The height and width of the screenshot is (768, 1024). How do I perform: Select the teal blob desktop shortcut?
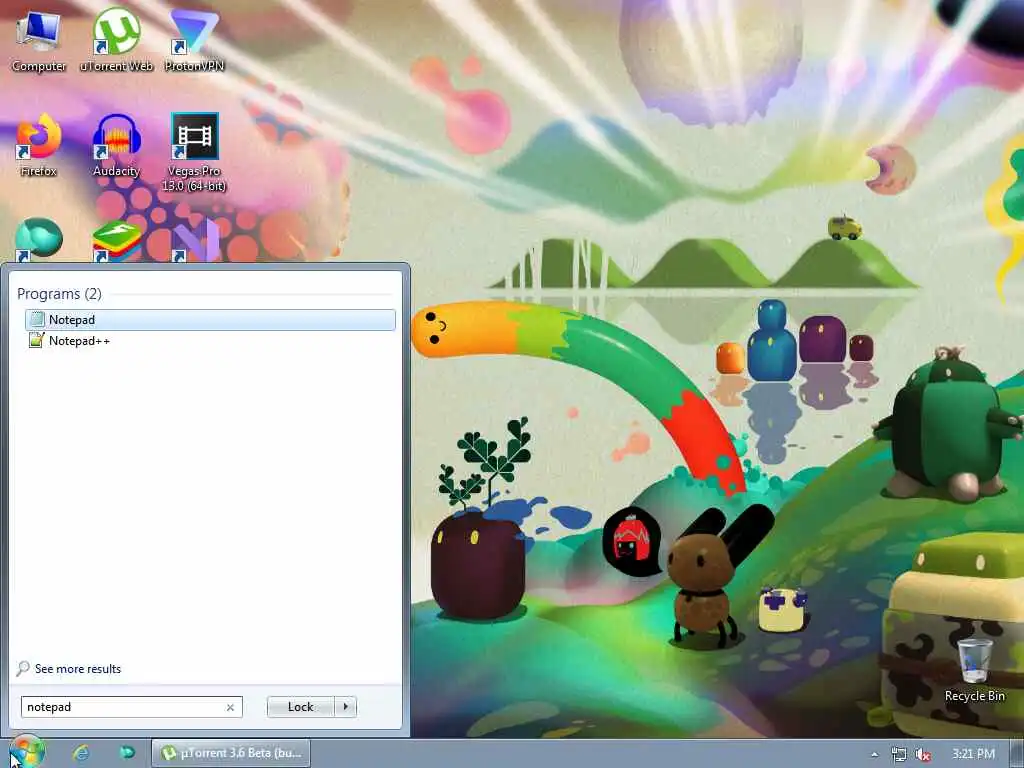click(x=39, y=239)
